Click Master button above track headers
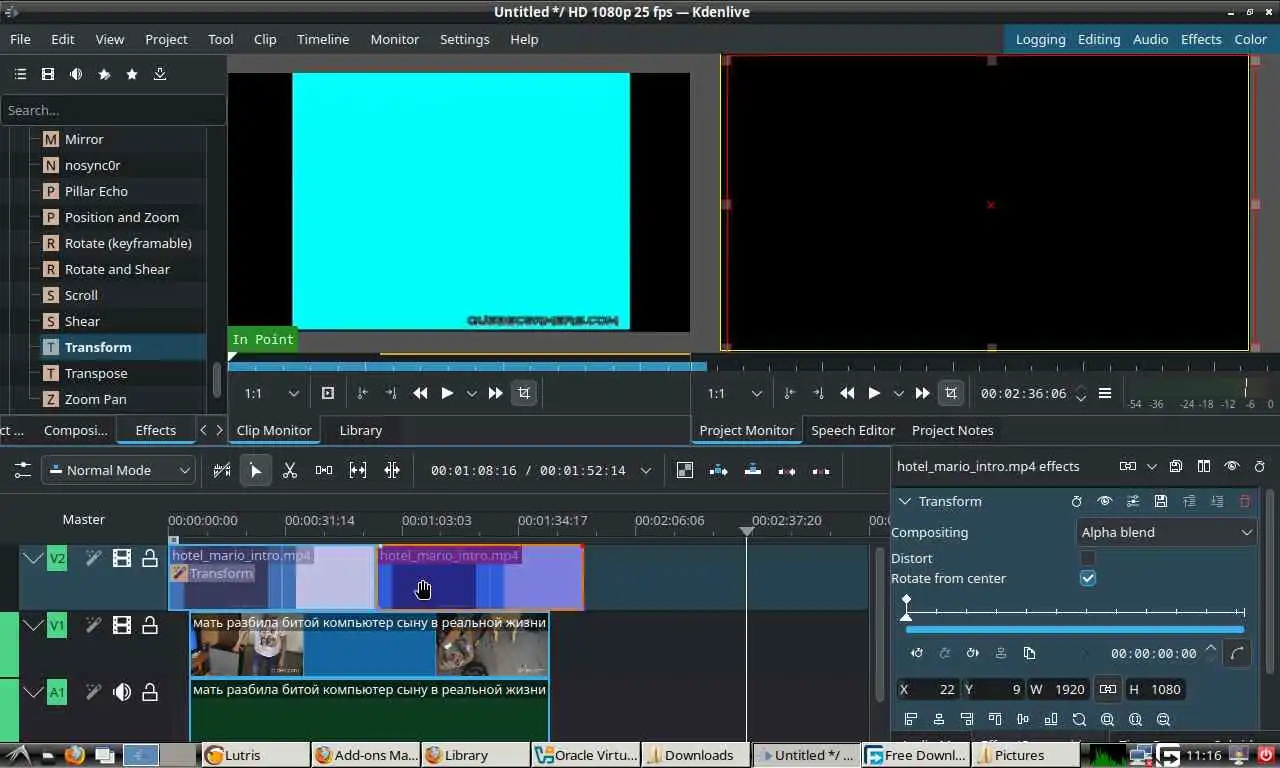Image resolution: width=1280 pixels, height=768 pixels. pos(84,519)
